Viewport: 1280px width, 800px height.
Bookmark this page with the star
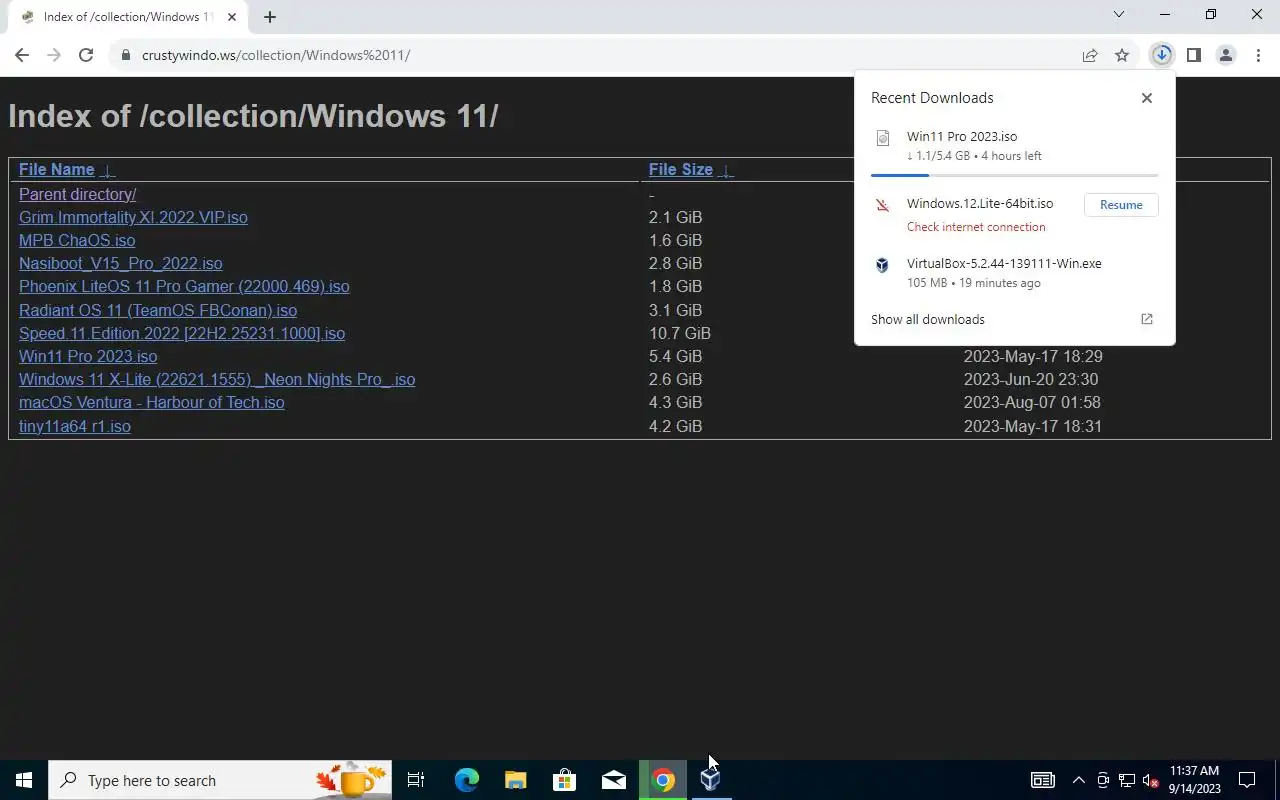[1122, 55]
